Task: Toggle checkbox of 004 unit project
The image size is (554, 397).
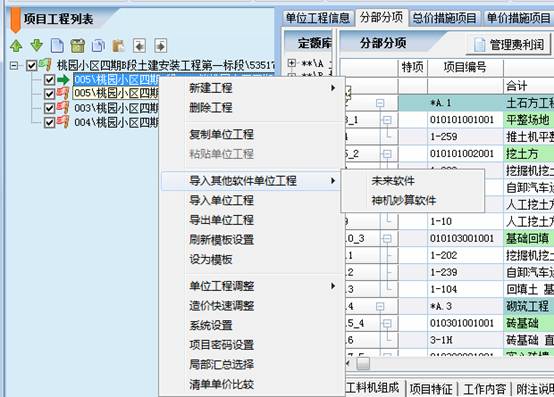Action: coord(49,122)
